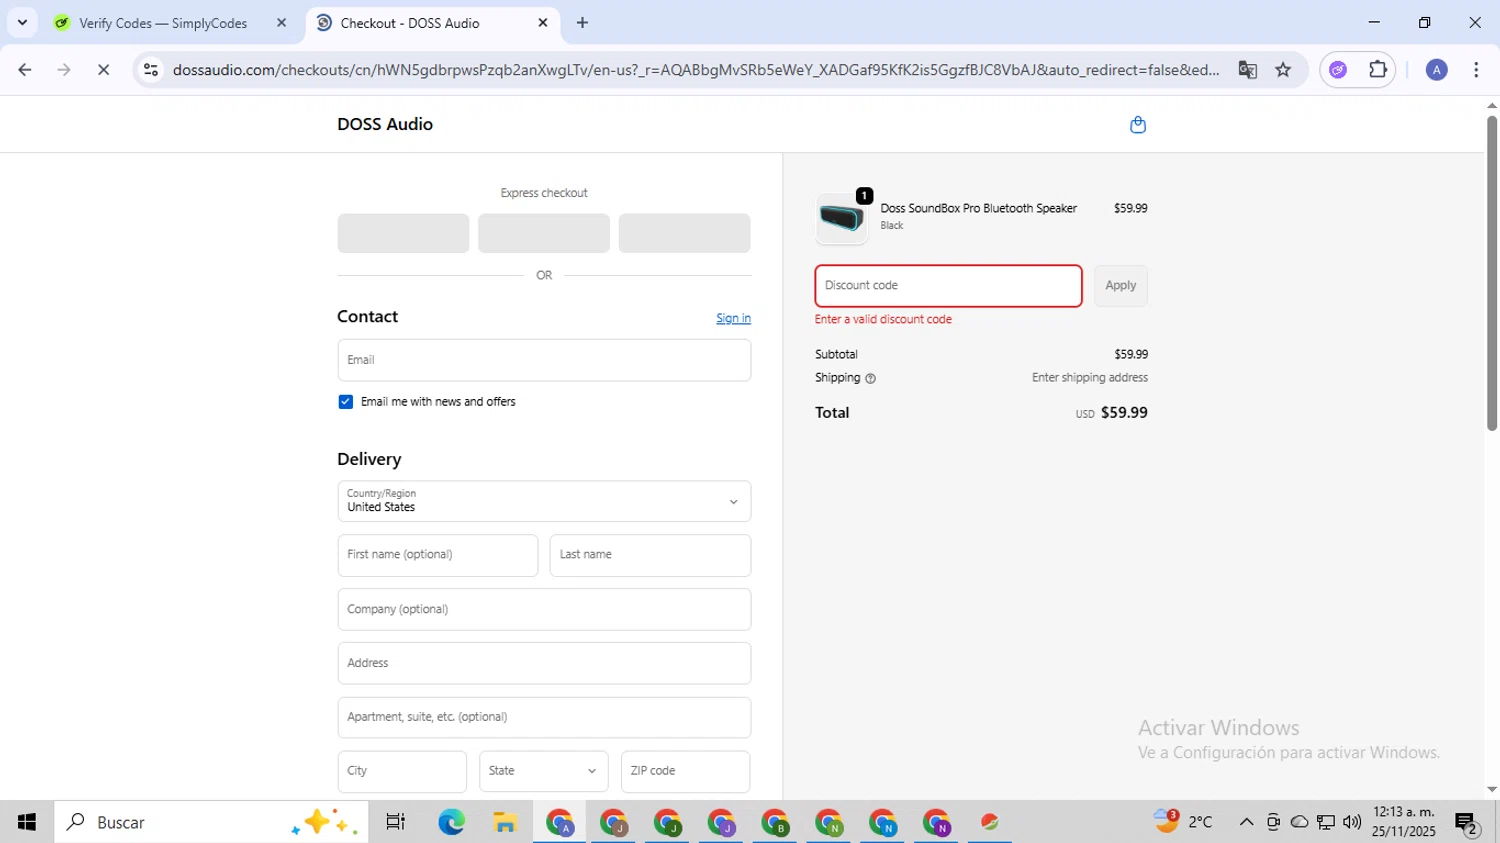1500x843 pixels.
Task: Click the forward navigation arrow
Action: tap(64, 70)
